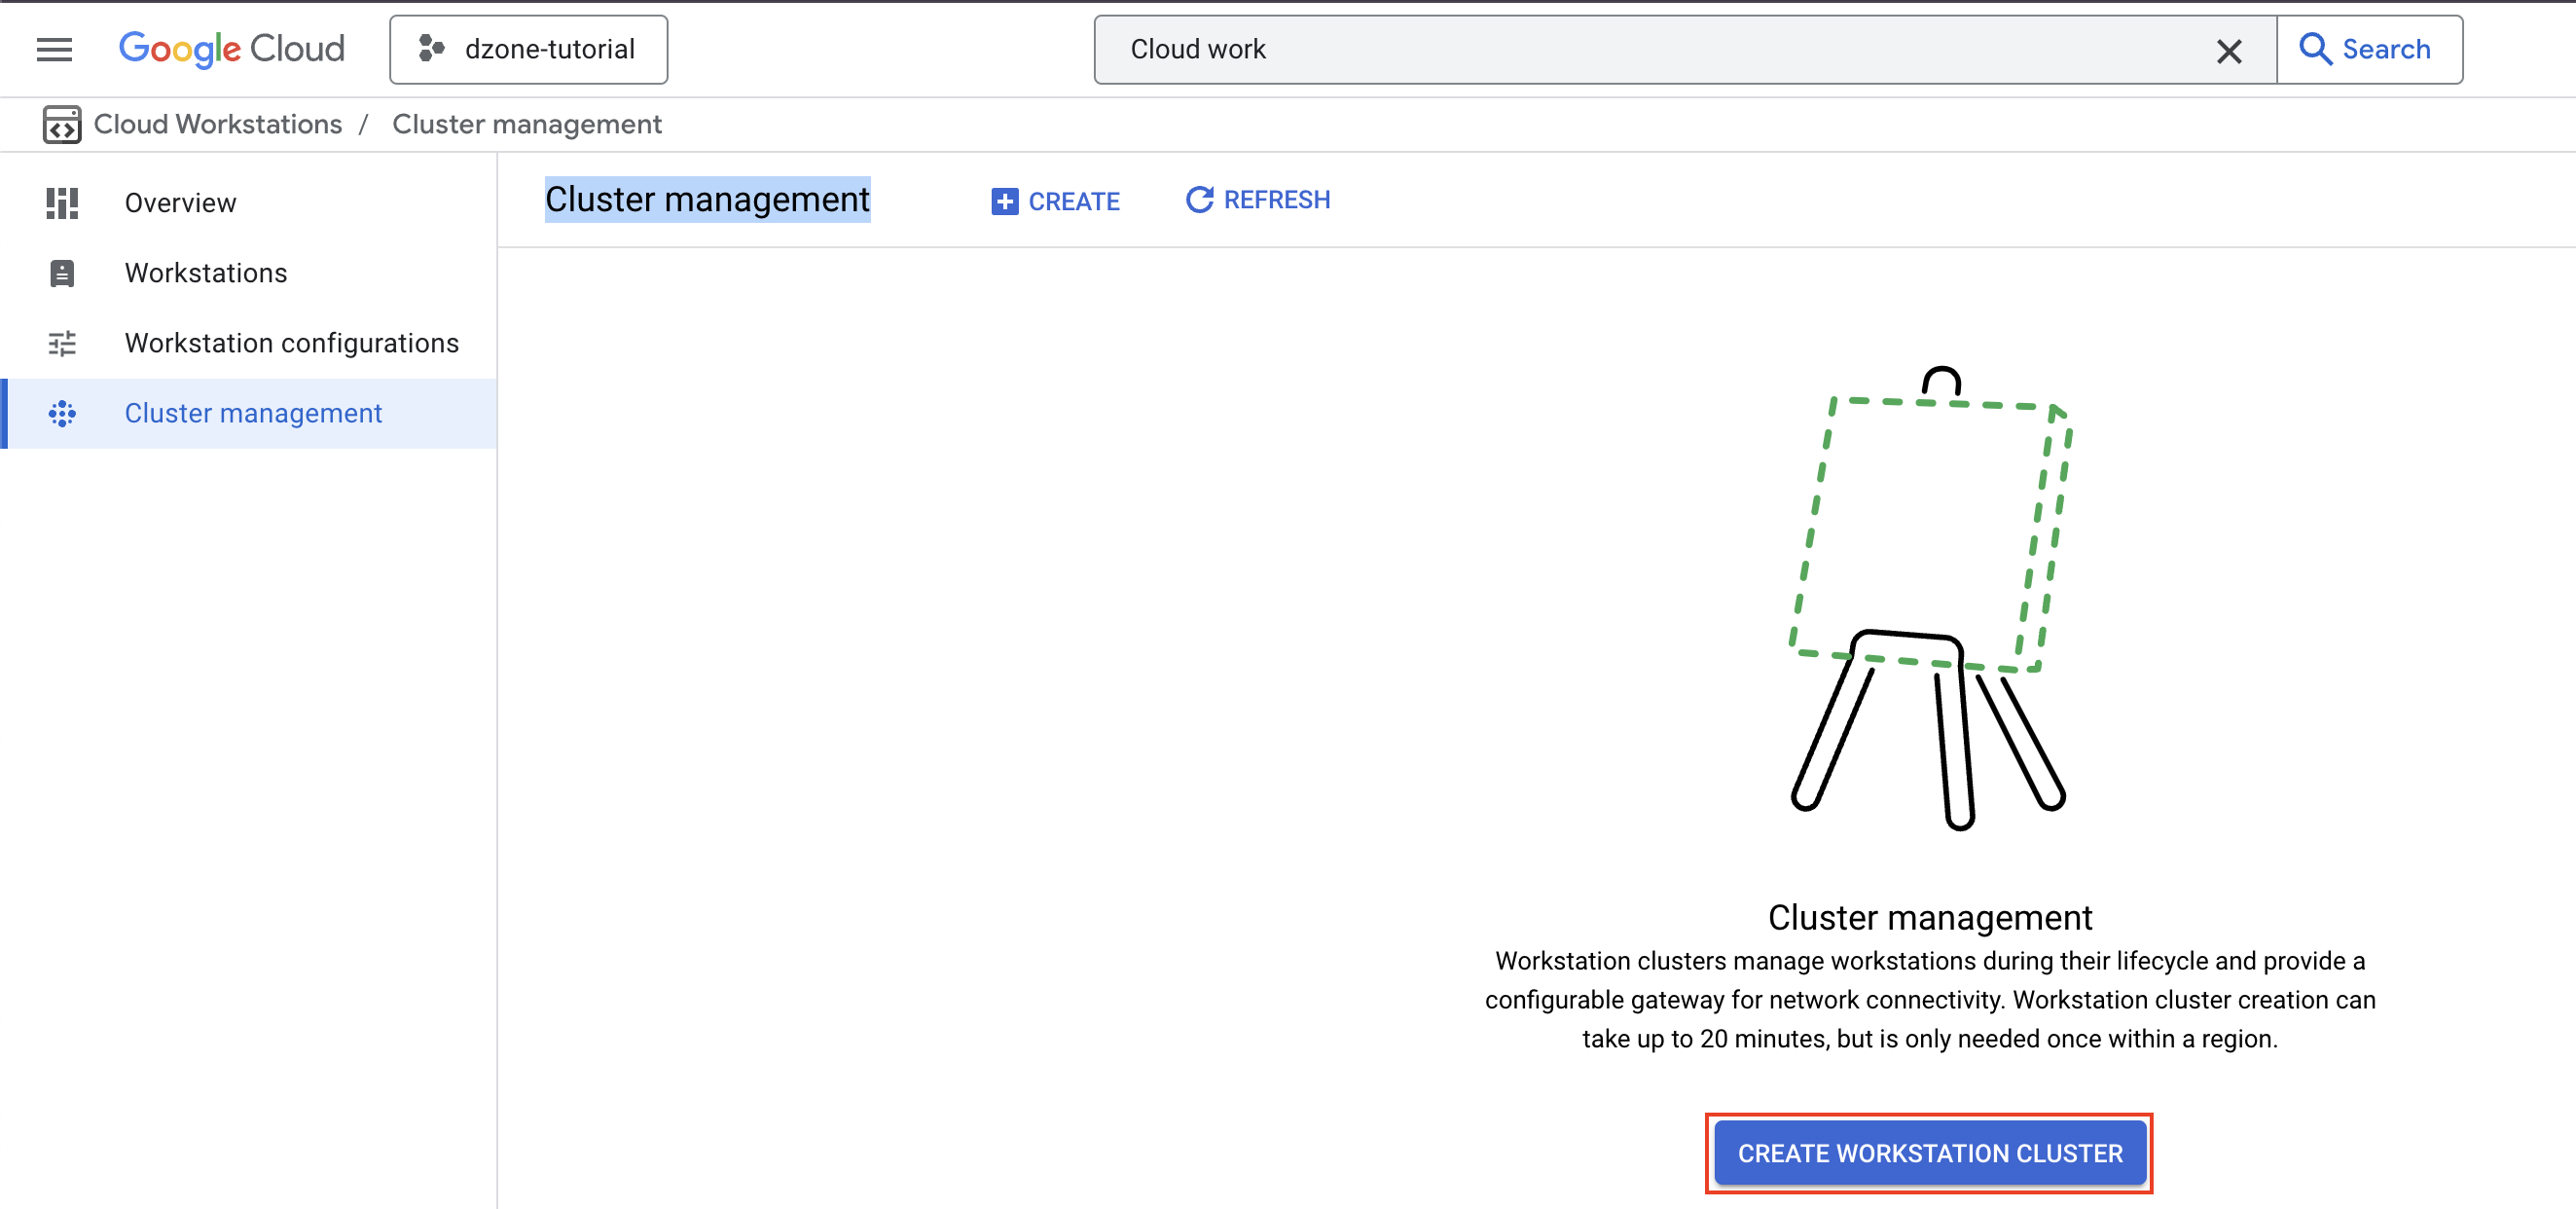
Task: Switch to Workstation configurations section
Action: point(292,343)
